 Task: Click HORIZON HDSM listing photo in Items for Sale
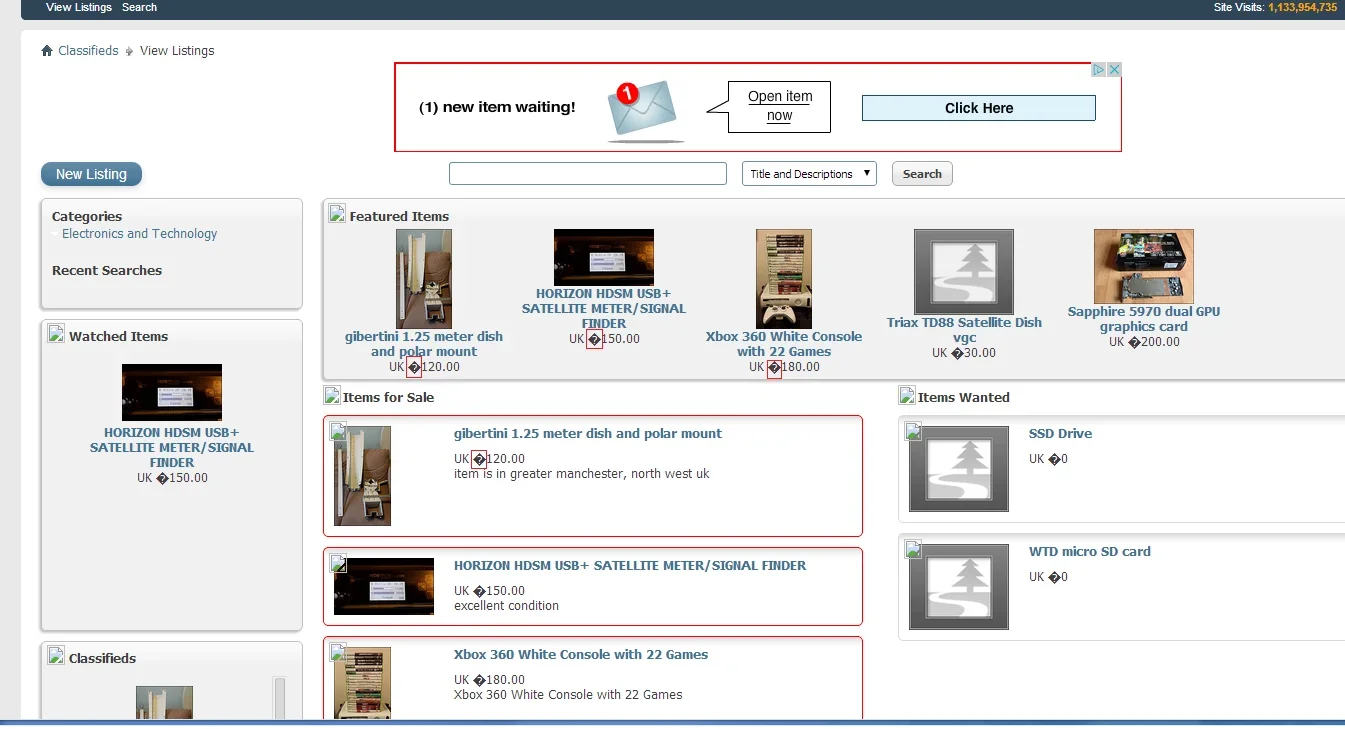384,586
